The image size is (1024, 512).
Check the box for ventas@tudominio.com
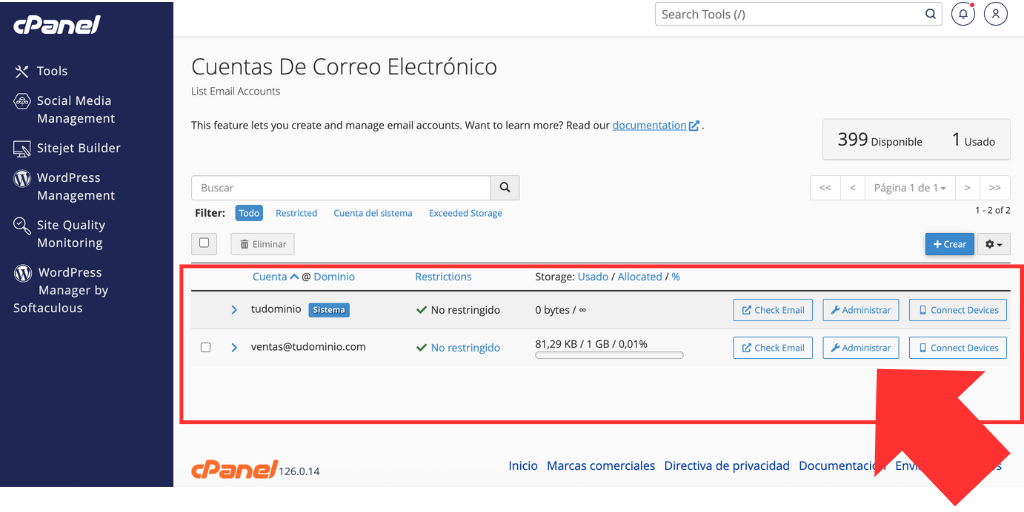click(x=206, y=348)
